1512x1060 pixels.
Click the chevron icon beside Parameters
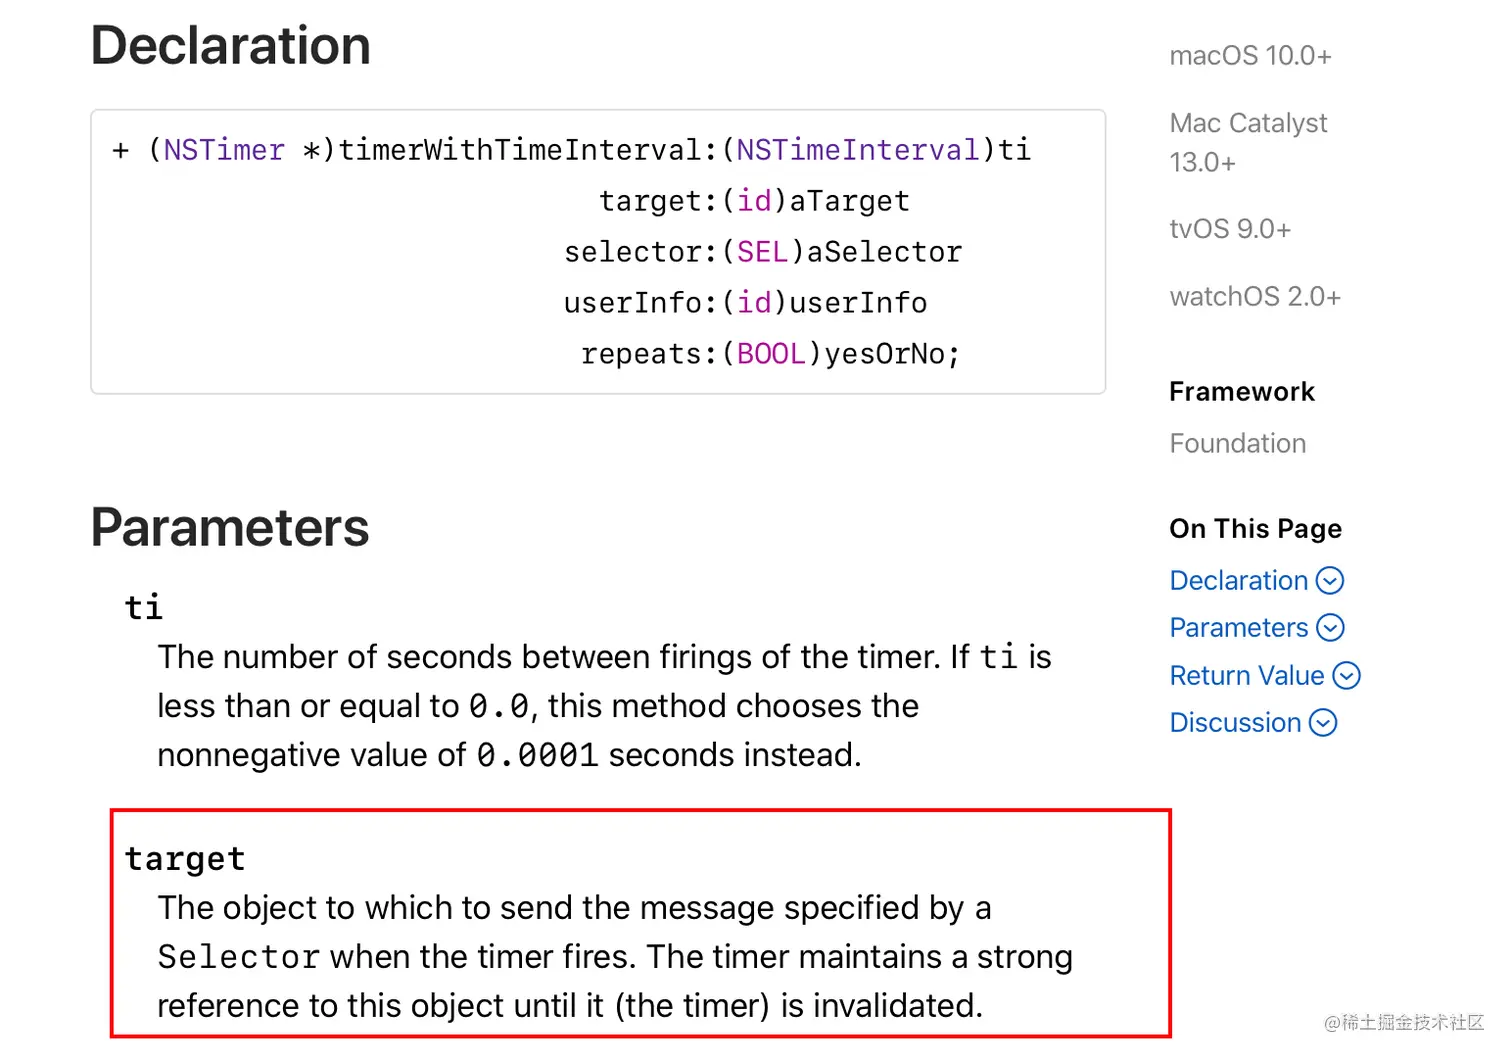click(x=1330, y=628)
